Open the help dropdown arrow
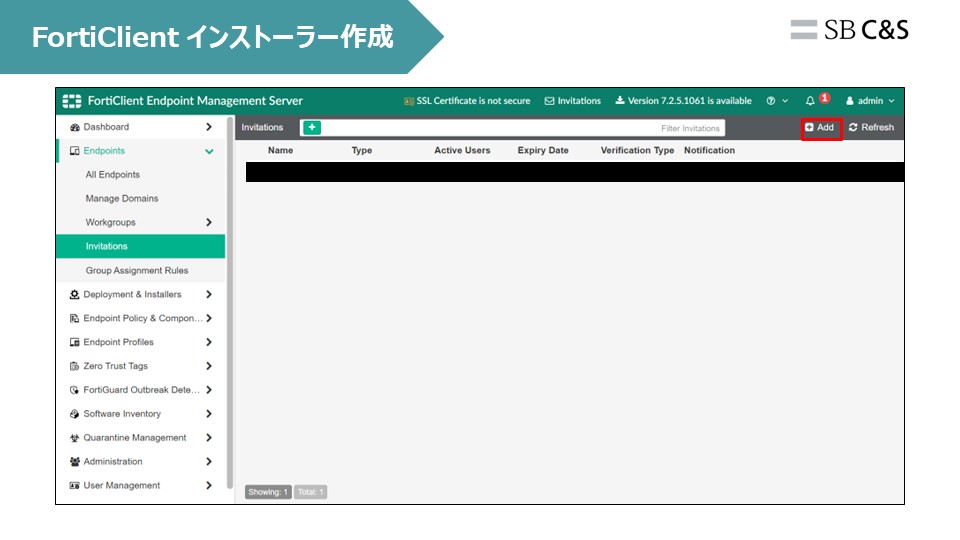The width and height of the screenshot is (960, 540). tap(785, 101)
